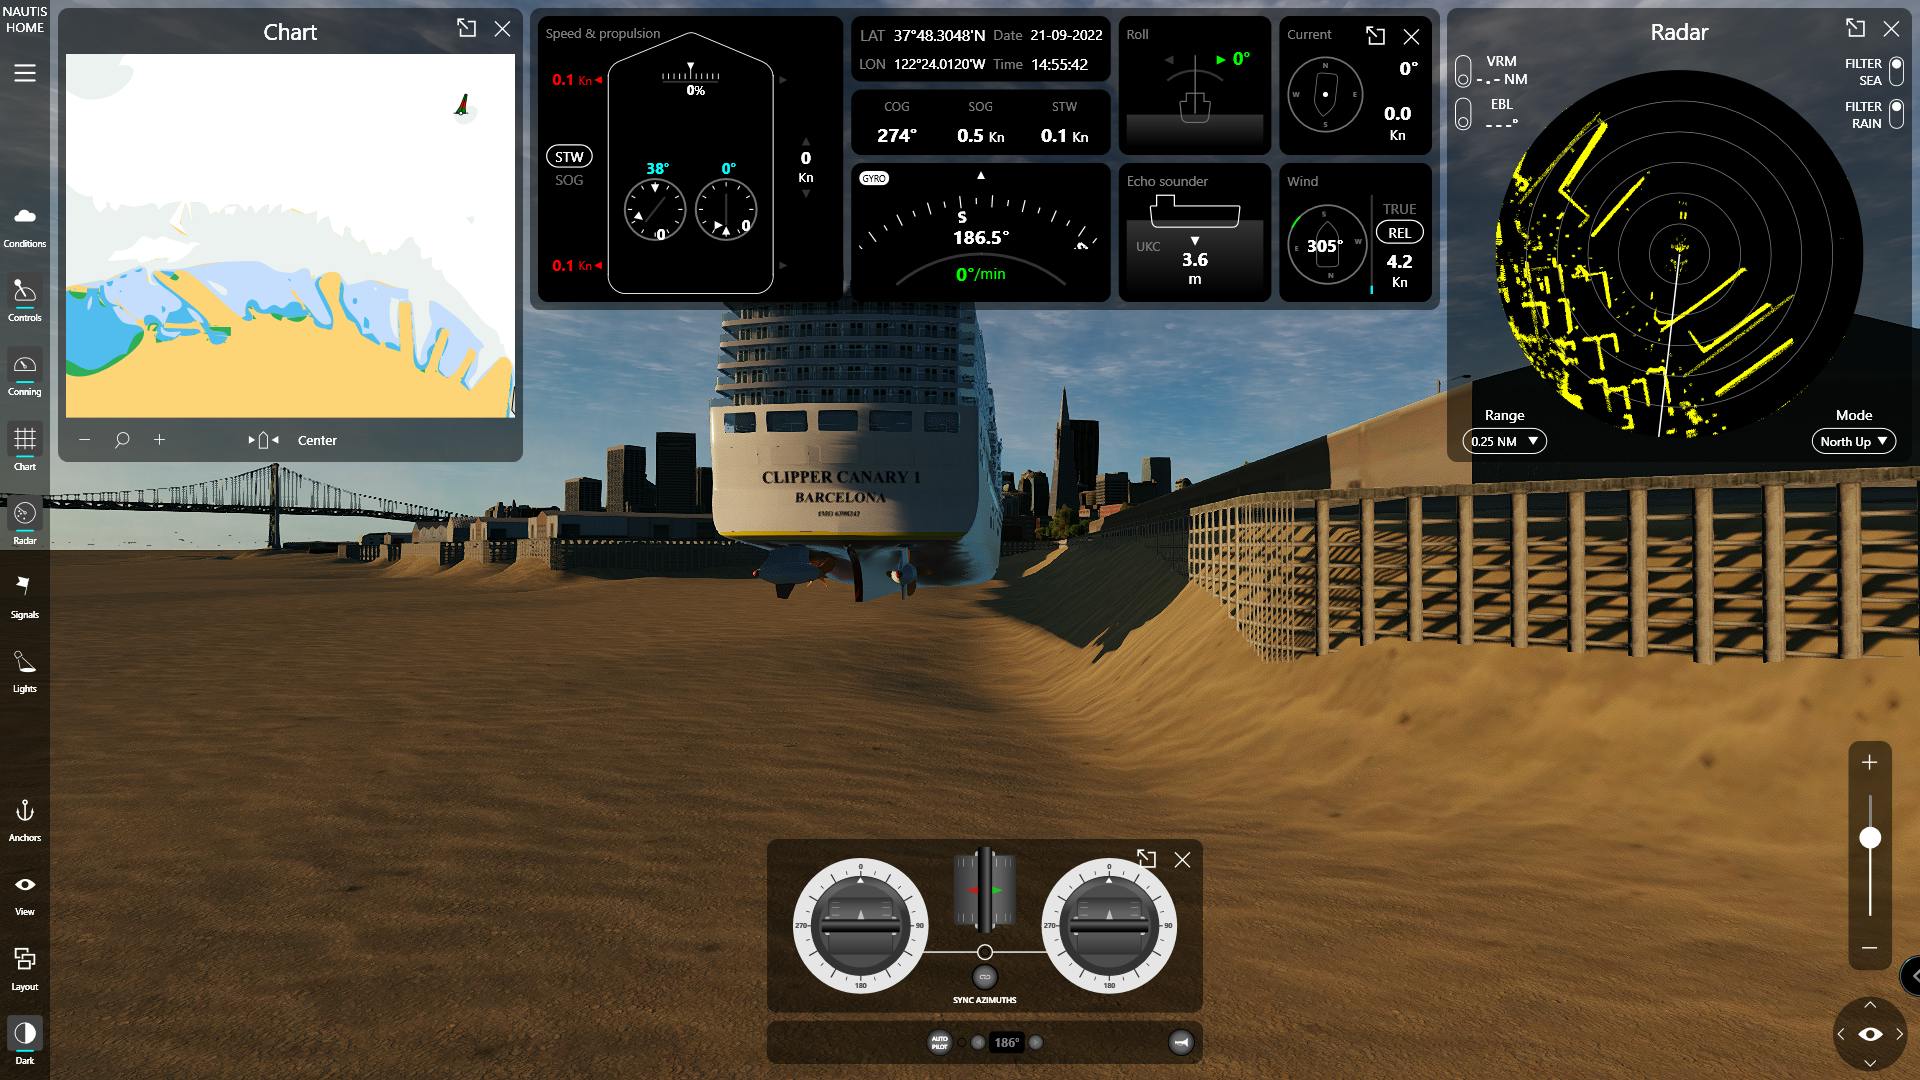1920x1080 pixels.
Task: Click the ship center icon in the Chart panel
Action: [263, 440]
